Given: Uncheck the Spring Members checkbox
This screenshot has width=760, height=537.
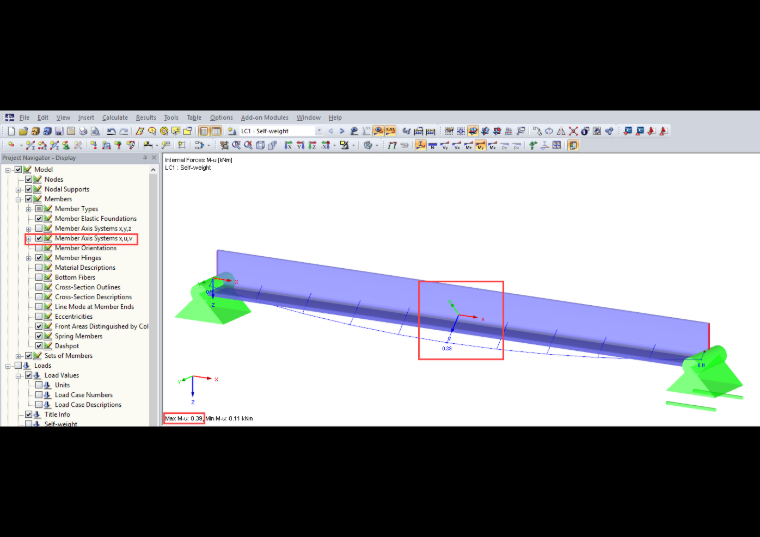Looking at the screenshot, I should 39,336.
